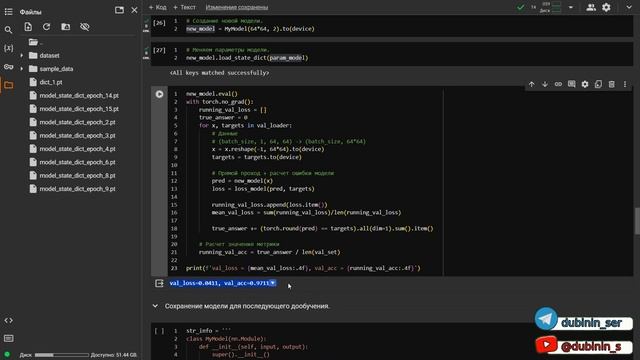Toggle hidden files visibility icon

pos(84,27)
